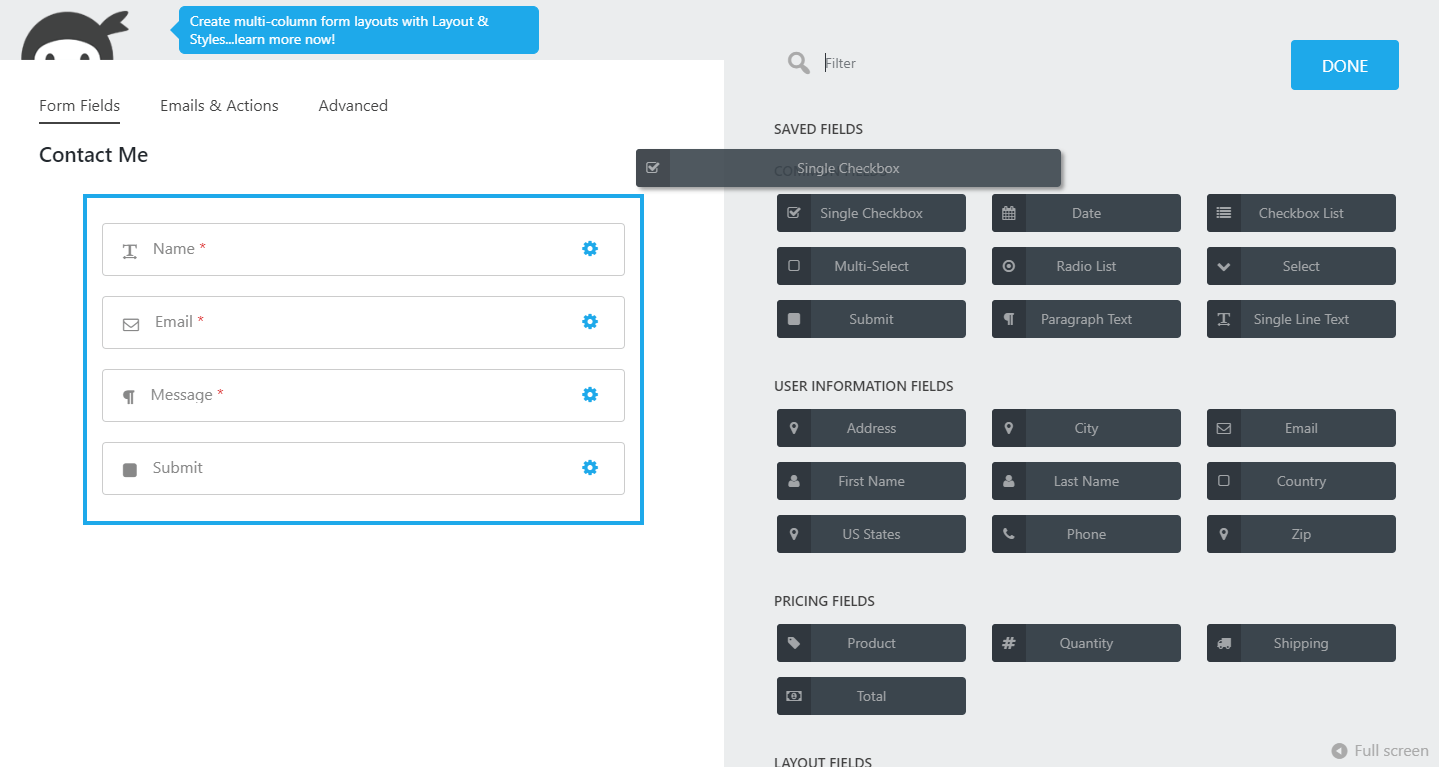
Task: Click the Paragraph Text pilcrow icon
Action: (1009, 319)
